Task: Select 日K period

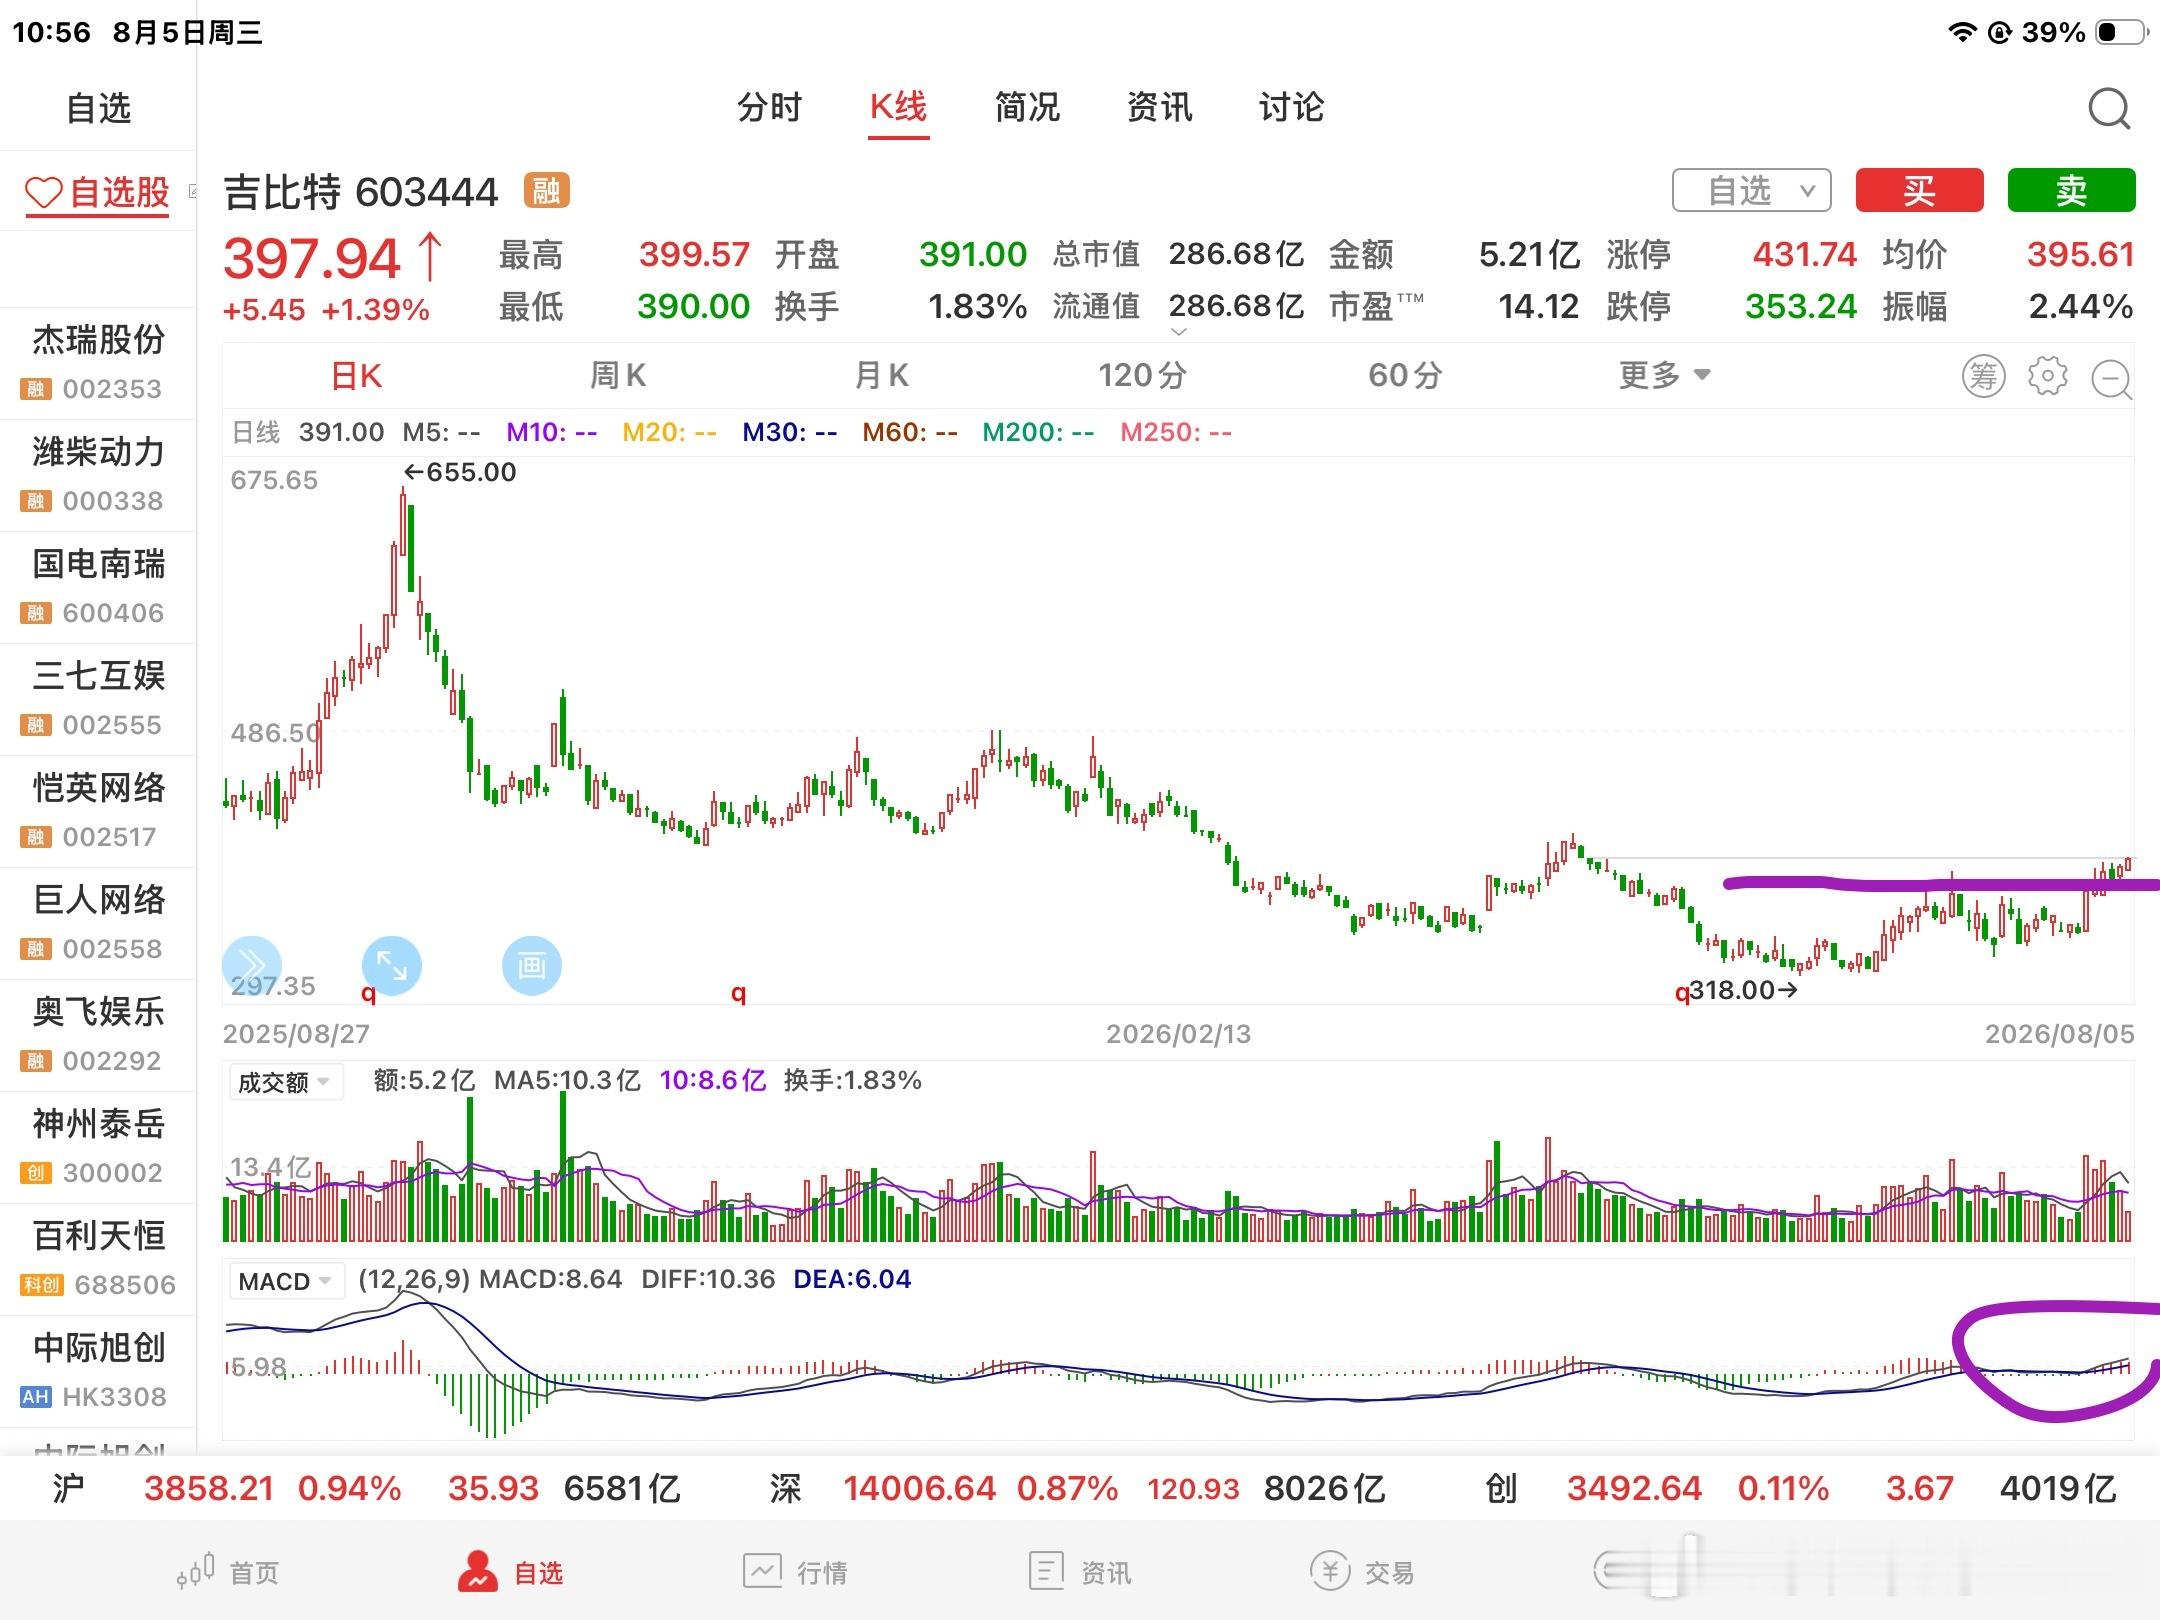Action: click(356, 376)
